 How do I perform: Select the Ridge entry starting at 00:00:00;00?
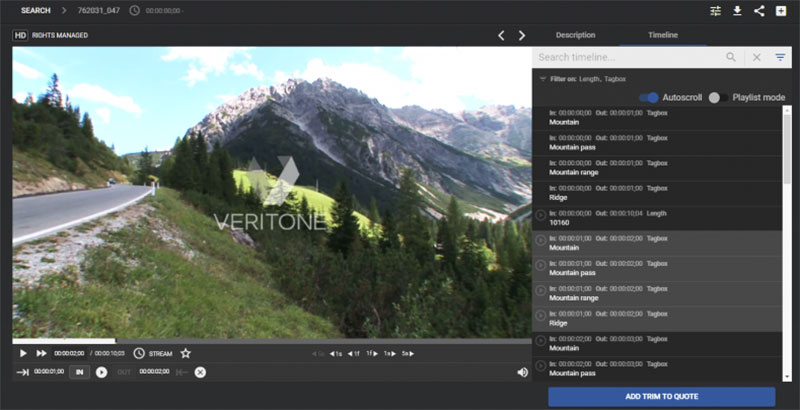coord(657,193)
